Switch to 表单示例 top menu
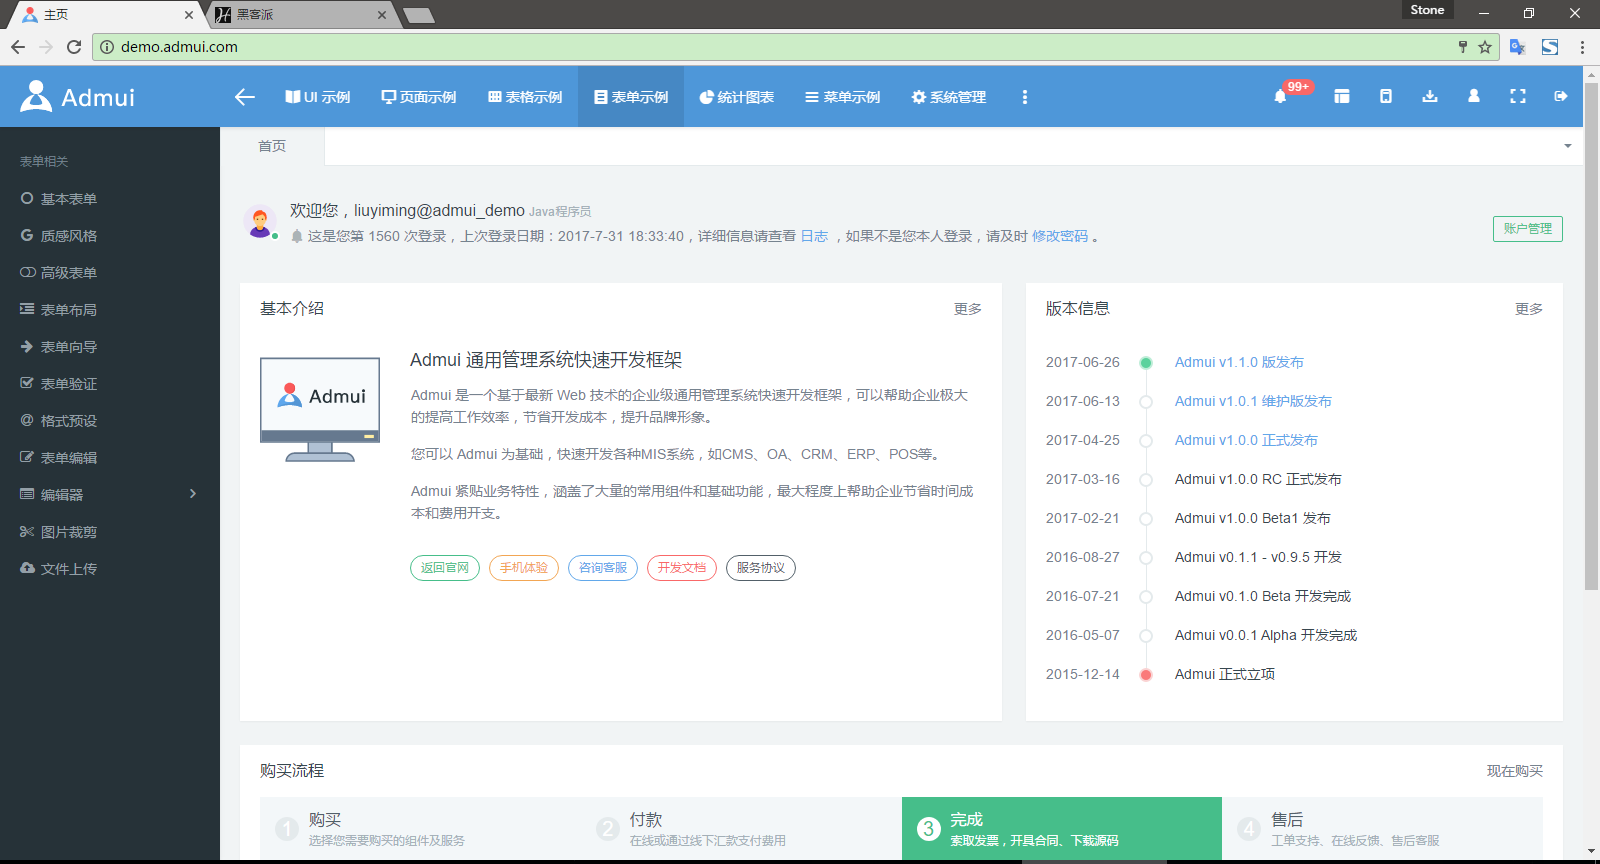Image resolution: width=1600 pixels, height=864 pixels. point(631,97)
